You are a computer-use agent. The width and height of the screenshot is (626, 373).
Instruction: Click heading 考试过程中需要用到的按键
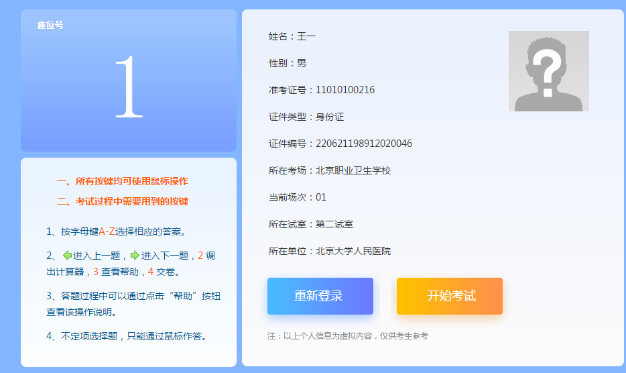coord(132,201)
